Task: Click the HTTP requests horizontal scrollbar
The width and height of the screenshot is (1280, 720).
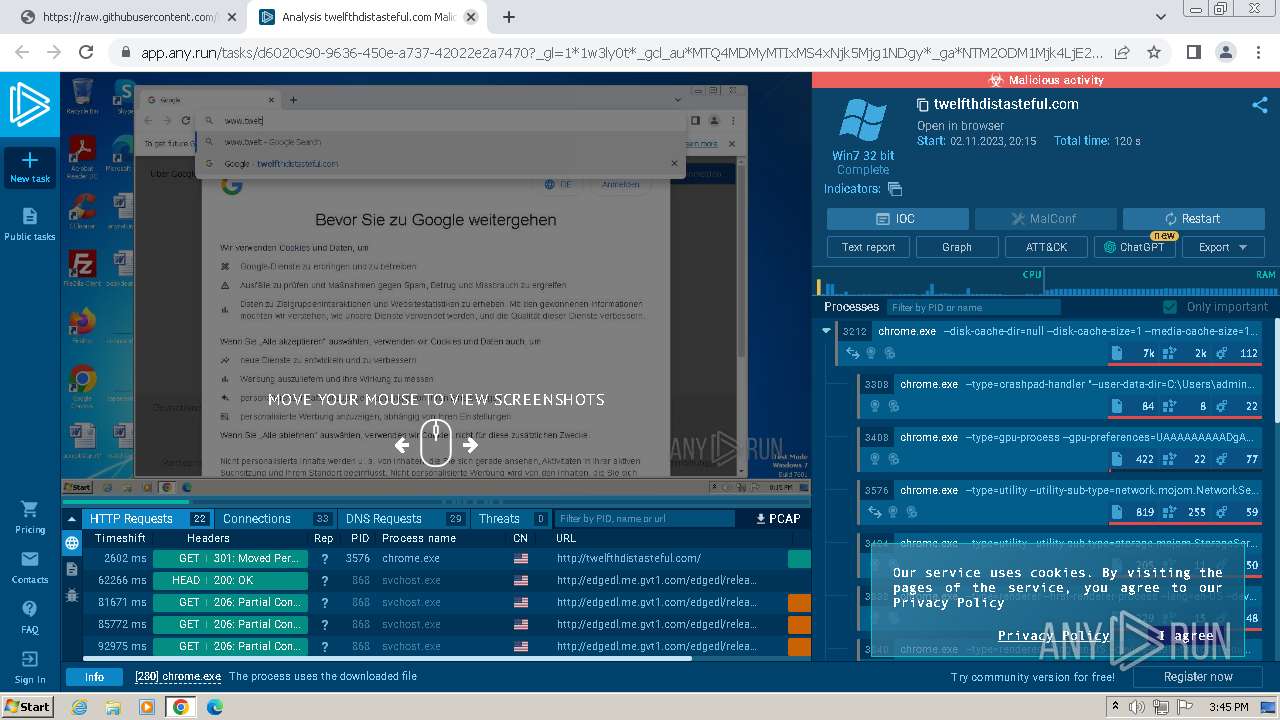Action: [388, 658]
